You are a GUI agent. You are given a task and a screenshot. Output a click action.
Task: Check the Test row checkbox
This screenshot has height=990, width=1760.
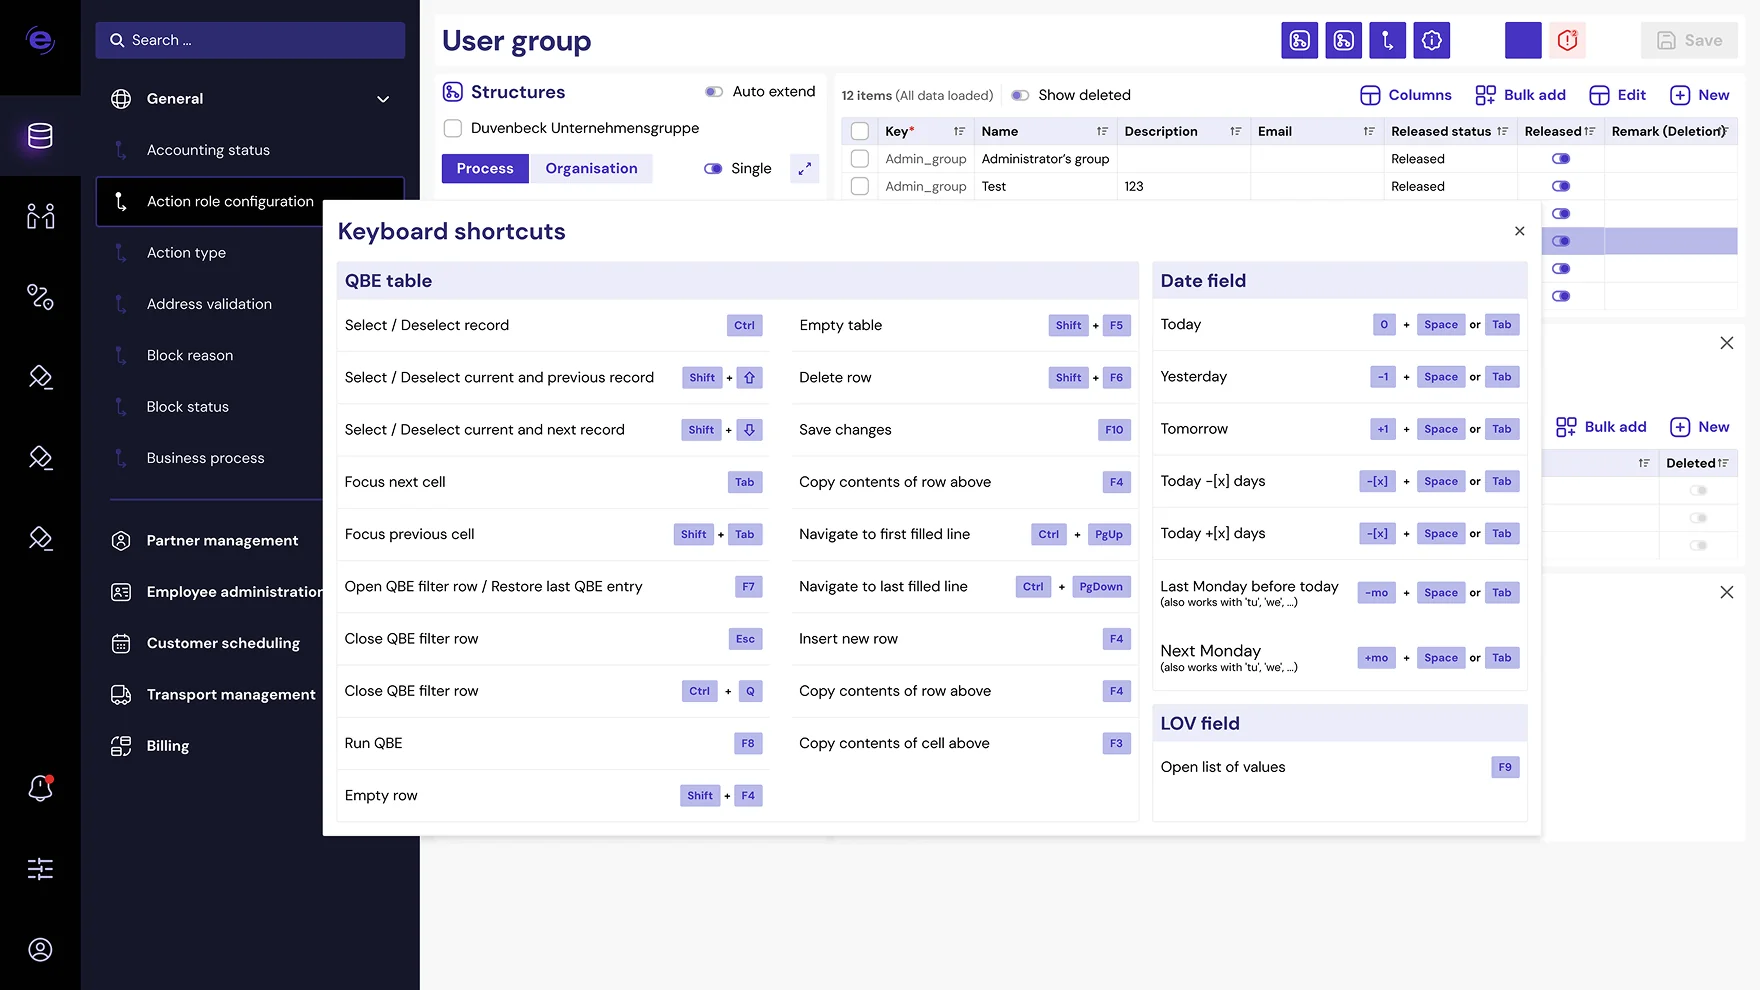coord(859,186)
